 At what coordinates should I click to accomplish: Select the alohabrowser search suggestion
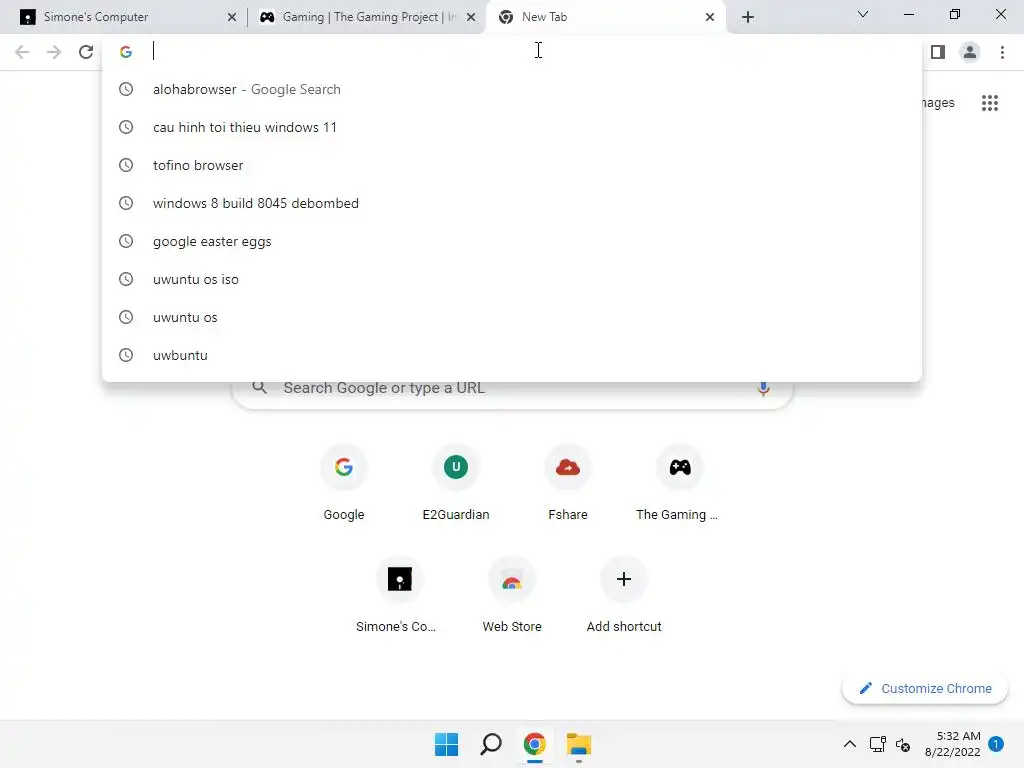(x=512, y=89)
